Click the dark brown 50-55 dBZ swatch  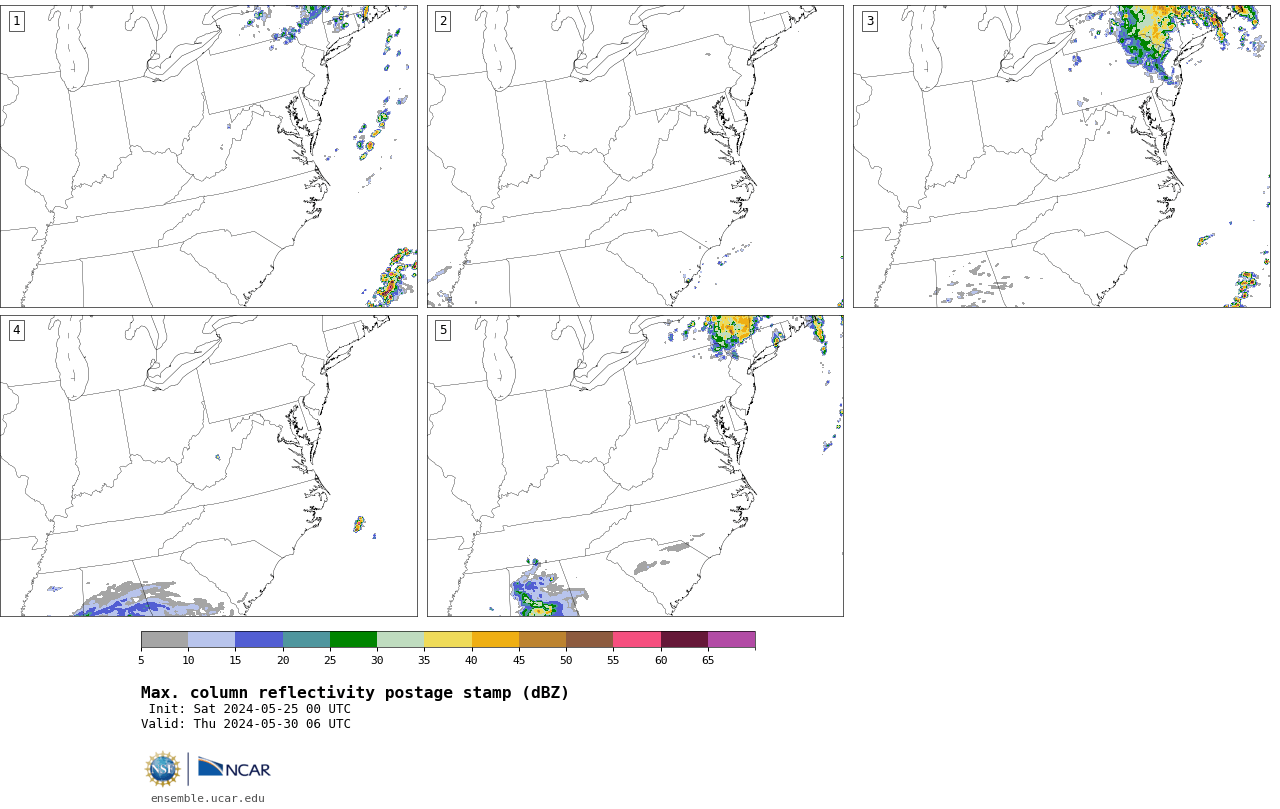(589, 640)
